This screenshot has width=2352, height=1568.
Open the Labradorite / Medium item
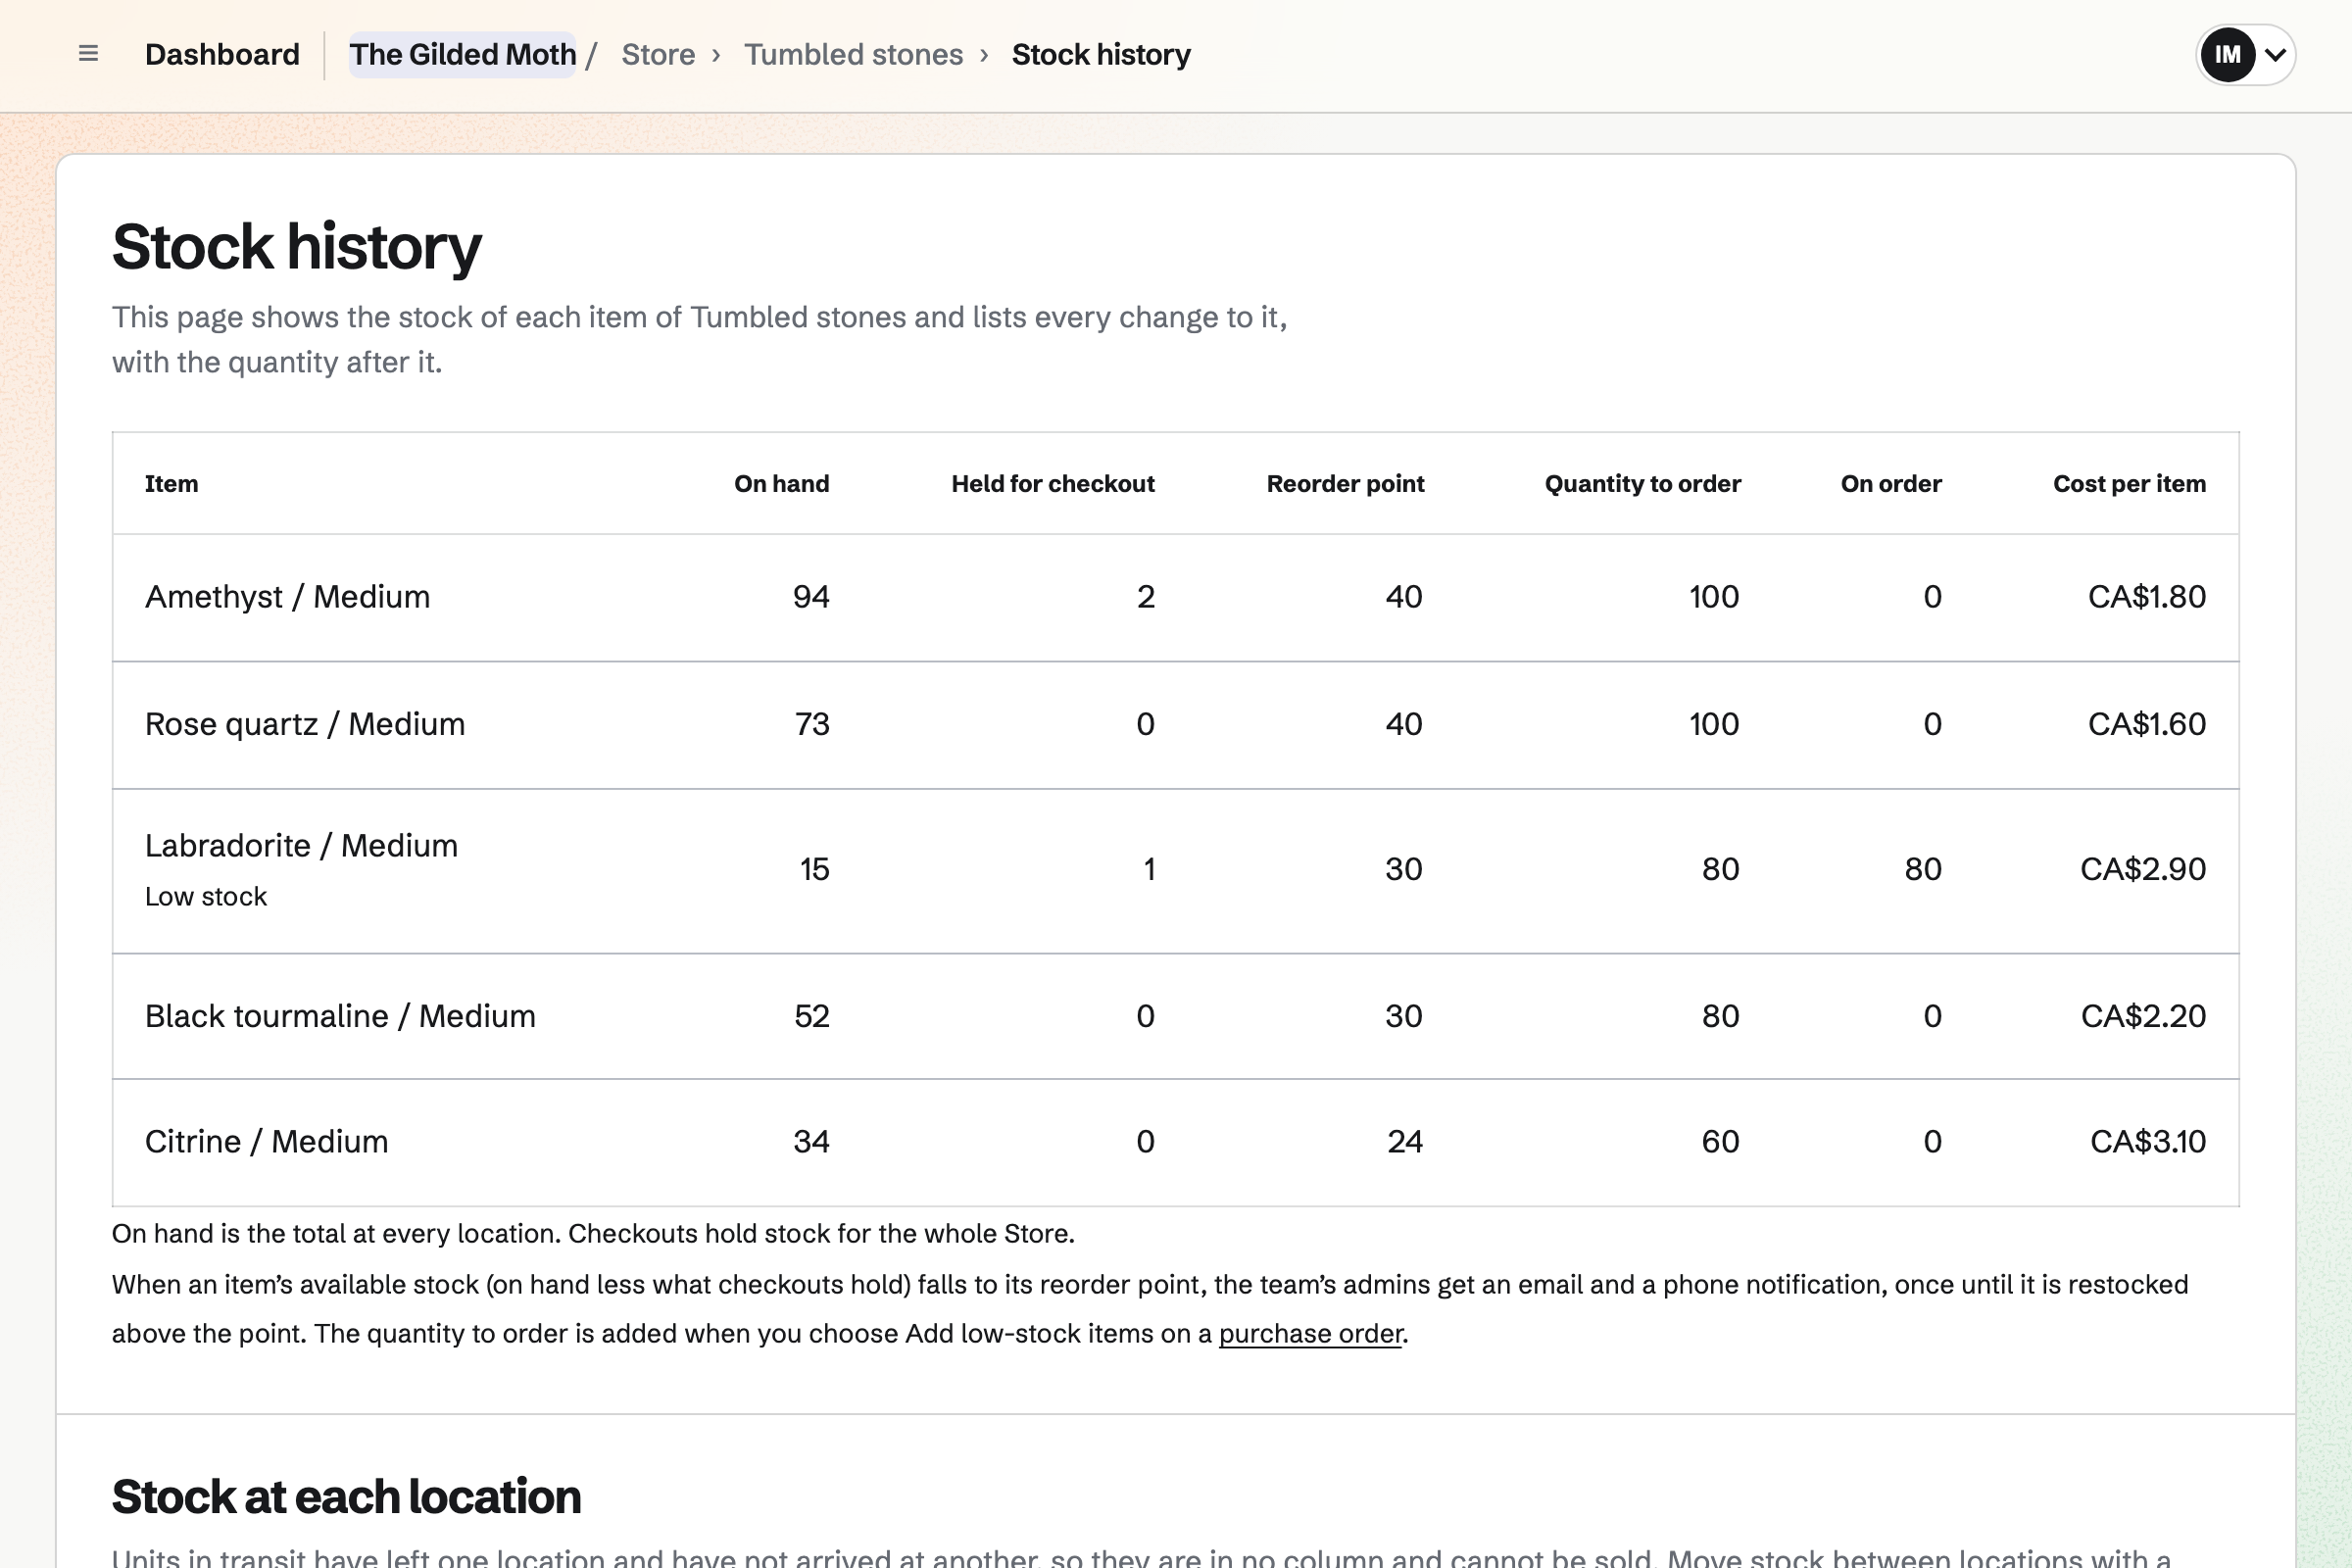(301, 845)
